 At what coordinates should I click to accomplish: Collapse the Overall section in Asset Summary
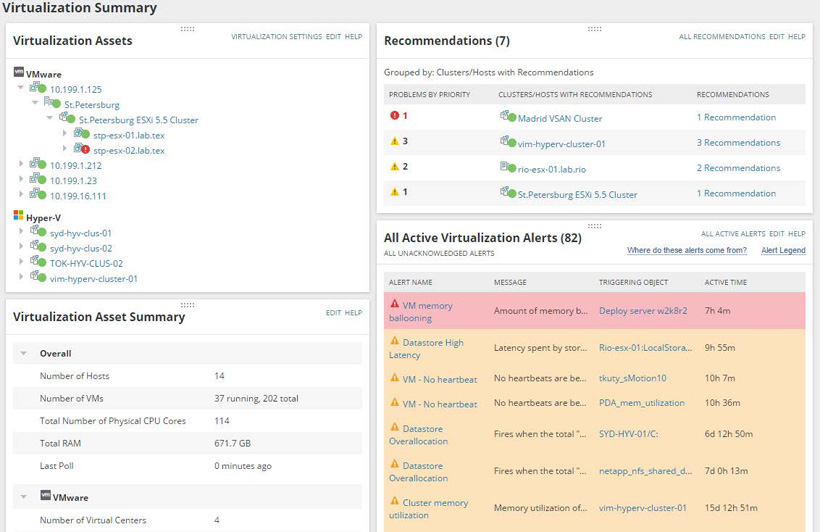[x=22, y=354]
